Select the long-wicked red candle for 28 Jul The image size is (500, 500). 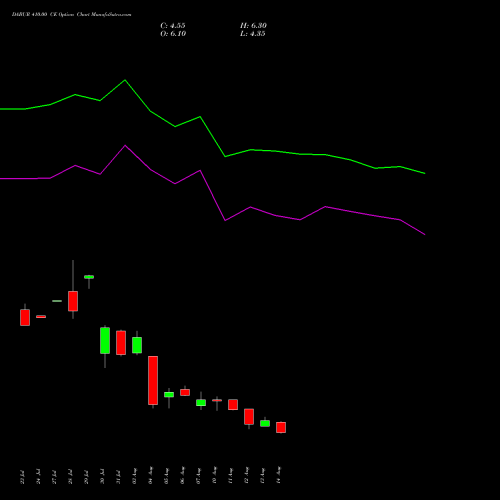point(73,301)
